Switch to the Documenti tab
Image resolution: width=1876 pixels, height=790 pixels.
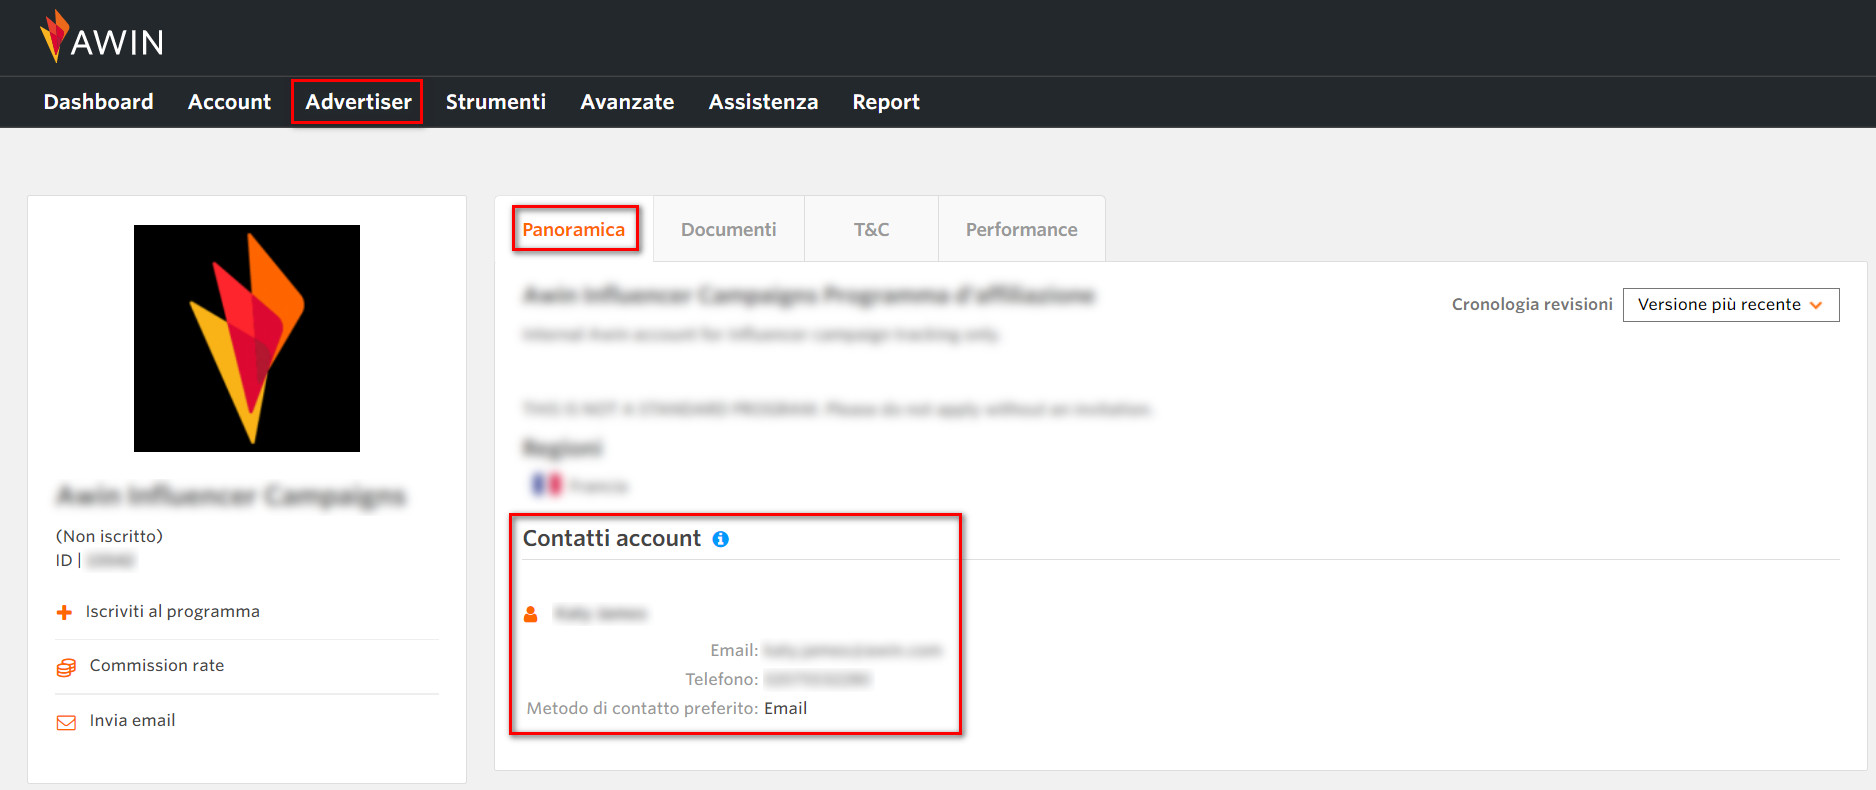[x=728, y=230]
